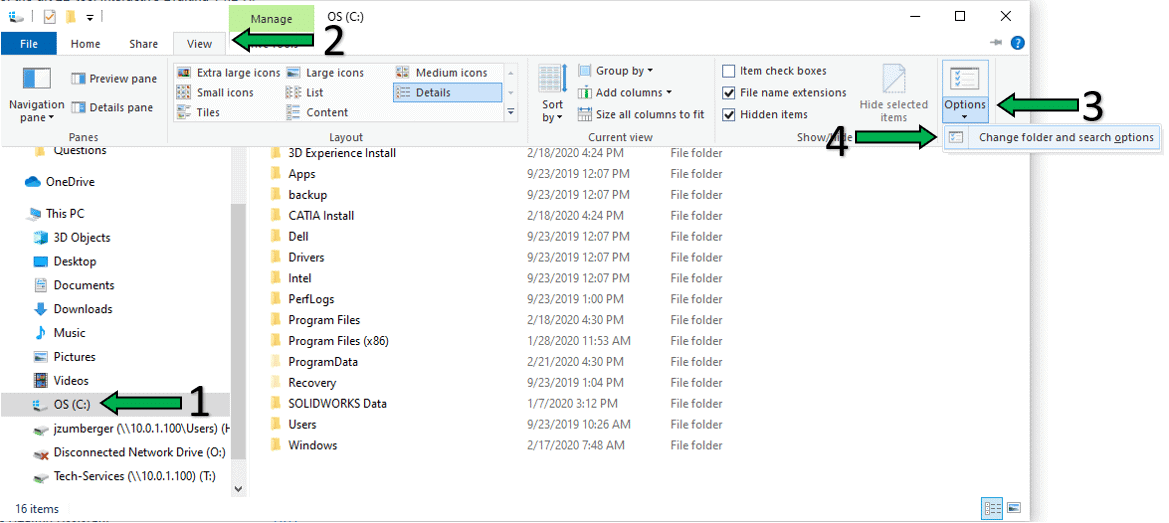The image size is (1169, 523).
Task: Enable Item check boxes
Action: coord(729,72)
